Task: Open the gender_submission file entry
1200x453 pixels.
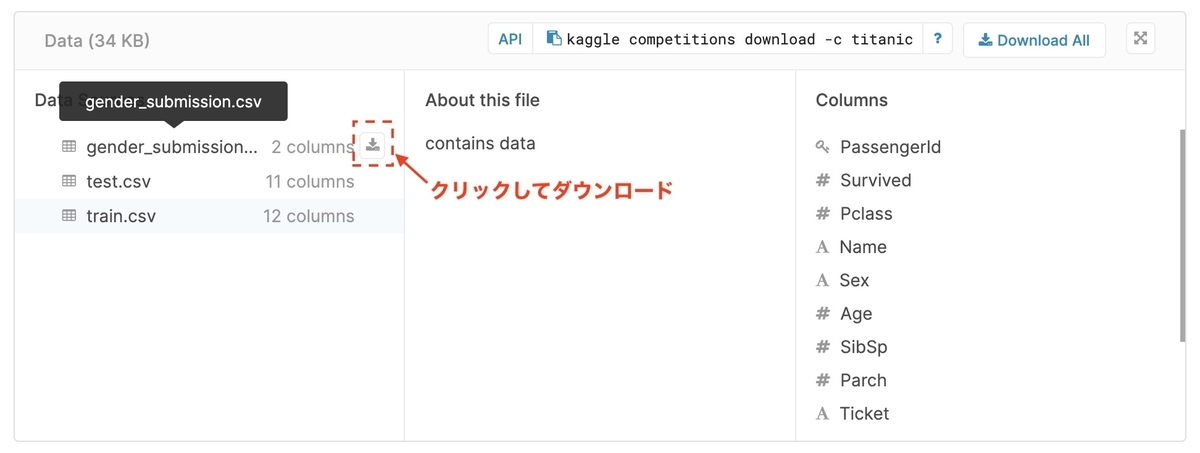Action: pyautogui.click(x=172, y=147)
